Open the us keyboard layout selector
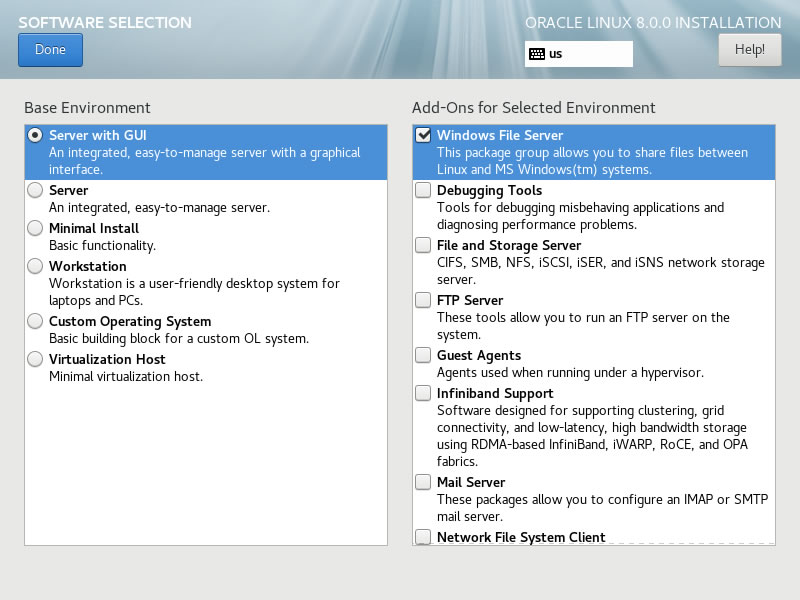 click(x=579, y=54)
